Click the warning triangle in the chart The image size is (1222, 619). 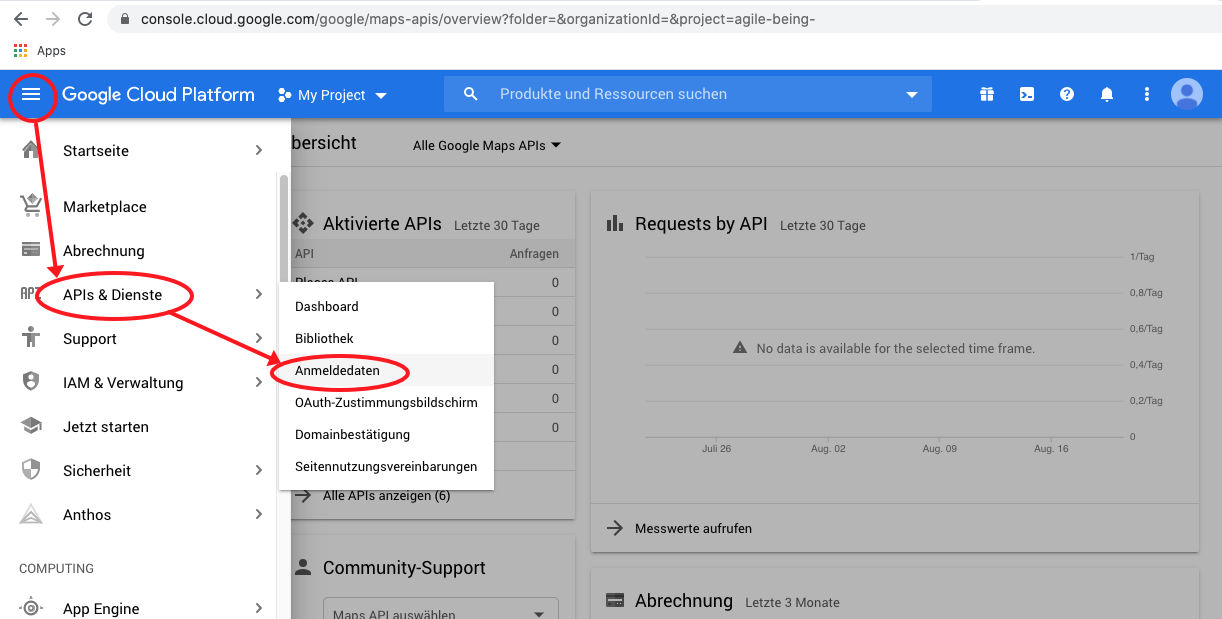point(740,348)
